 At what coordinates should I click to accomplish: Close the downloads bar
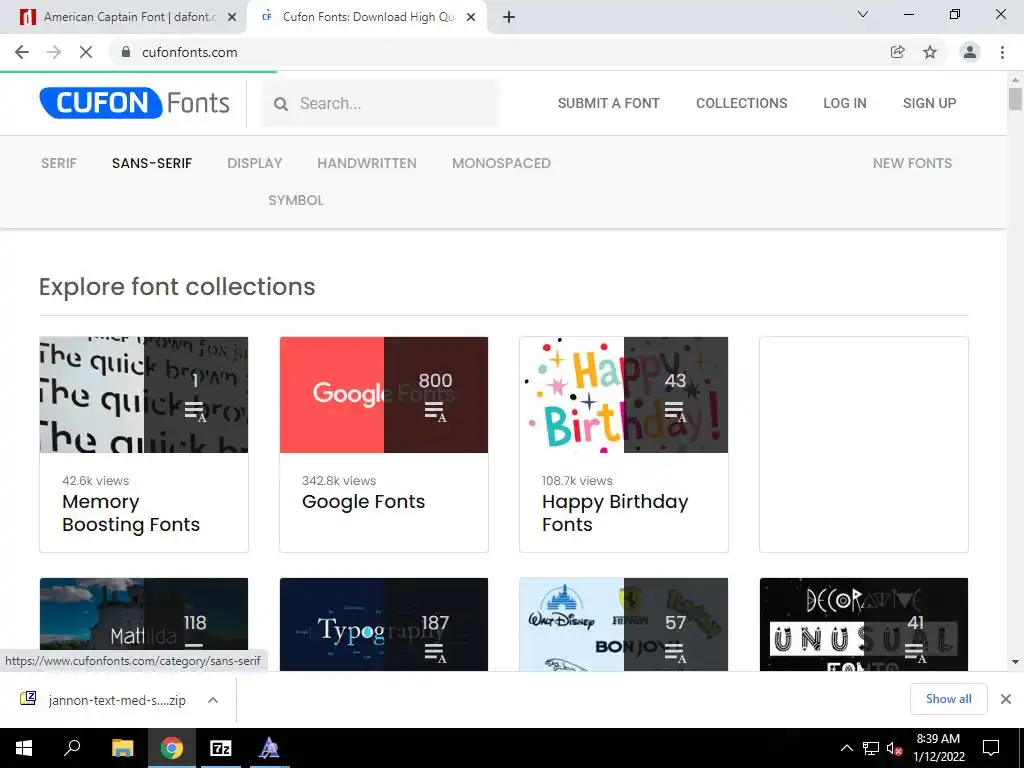coord(1006,699)
